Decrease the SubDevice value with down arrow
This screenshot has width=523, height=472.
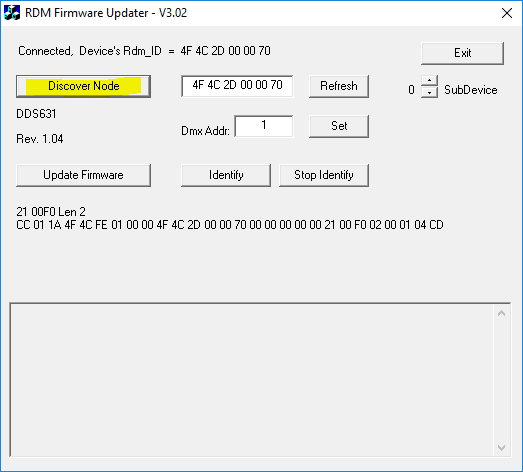coord(430,92)
